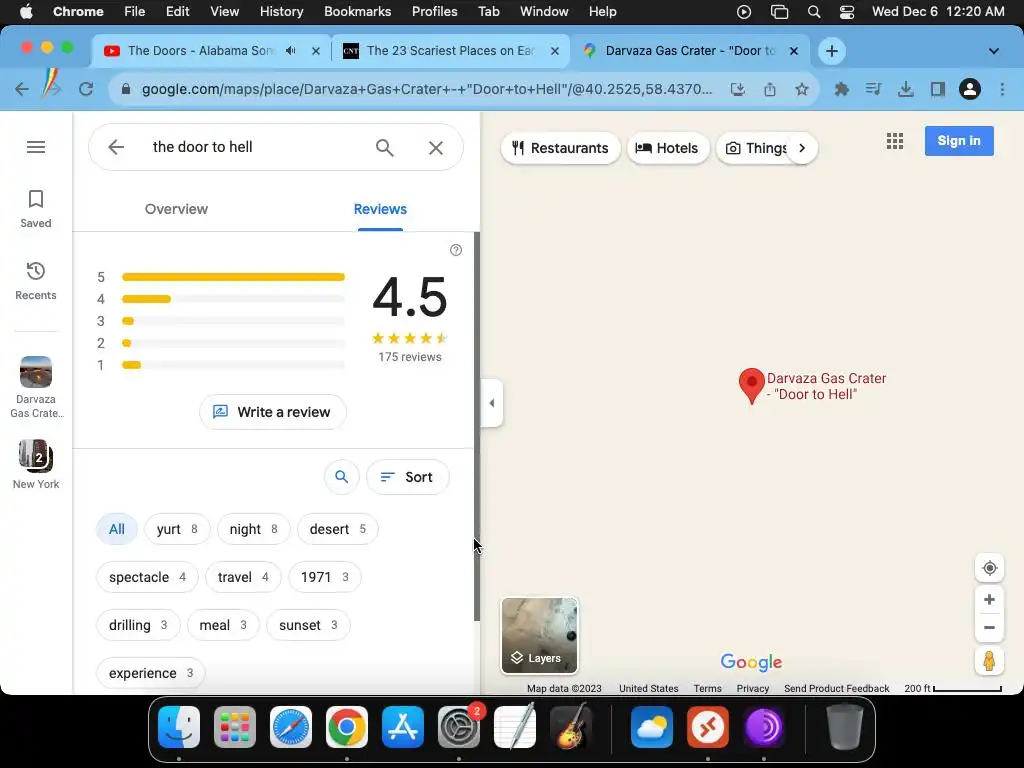Reload the page in Chrome

(86, 89)
